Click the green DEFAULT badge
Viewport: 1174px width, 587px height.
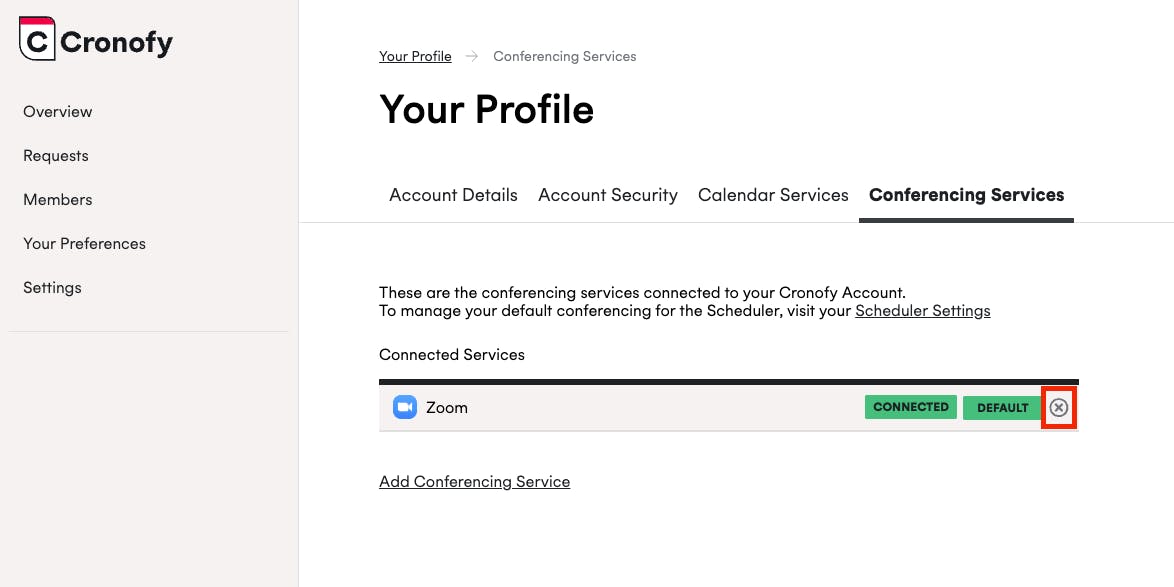(1002, 407)
